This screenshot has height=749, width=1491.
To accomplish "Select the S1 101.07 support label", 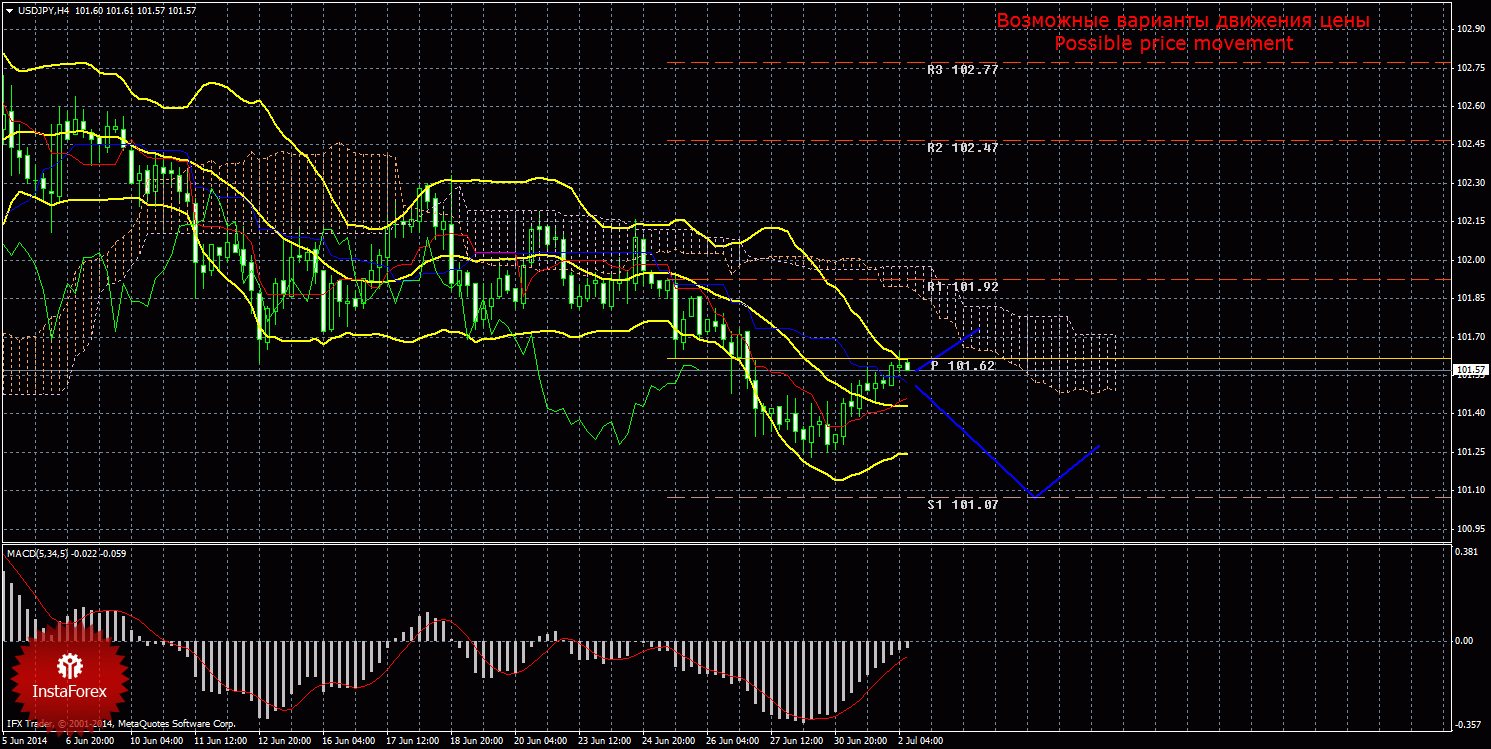I will pyautogui.click(x=962, y=505).
